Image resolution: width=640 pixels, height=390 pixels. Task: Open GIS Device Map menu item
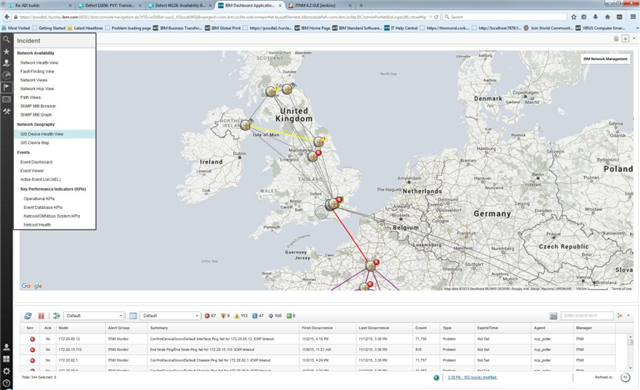tap(35, 143)
